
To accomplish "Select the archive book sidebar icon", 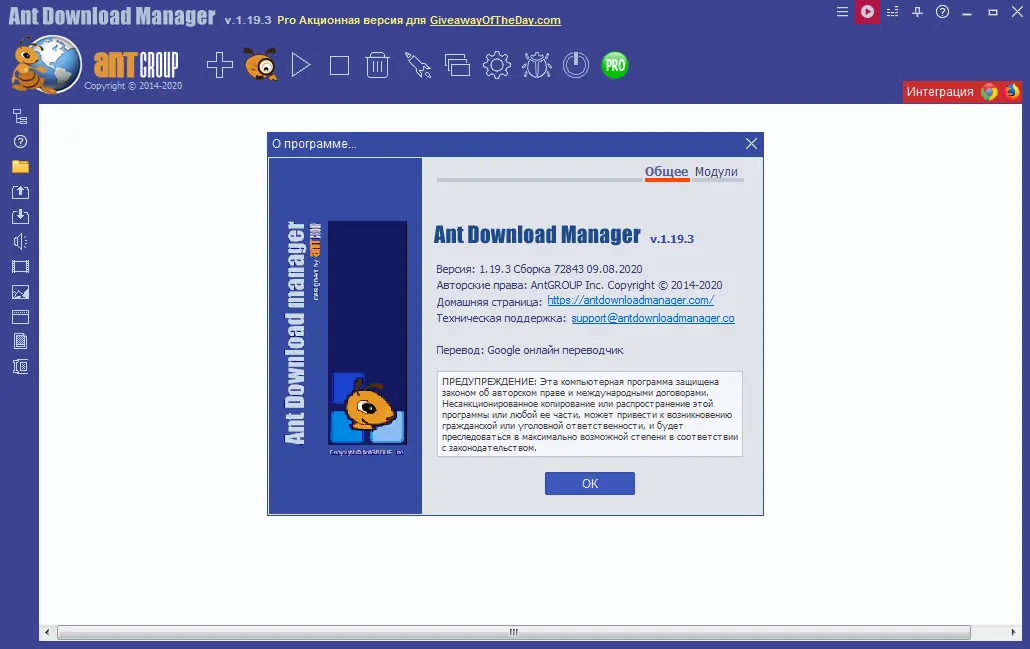I will click(x=20, y=367).
